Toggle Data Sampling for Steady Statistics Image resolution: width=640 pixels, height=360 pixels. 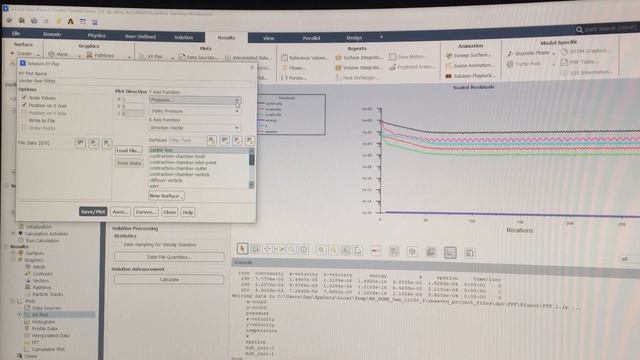click(x=119, y=244)
